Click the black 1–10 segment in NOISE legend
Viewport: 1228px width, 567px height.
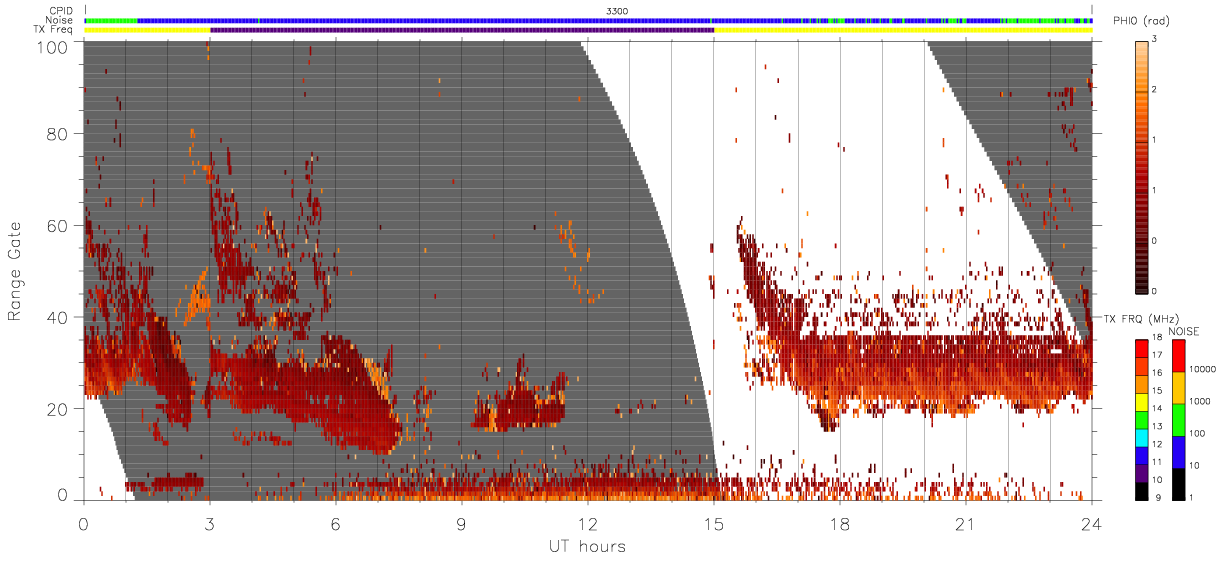point(1178,484)
